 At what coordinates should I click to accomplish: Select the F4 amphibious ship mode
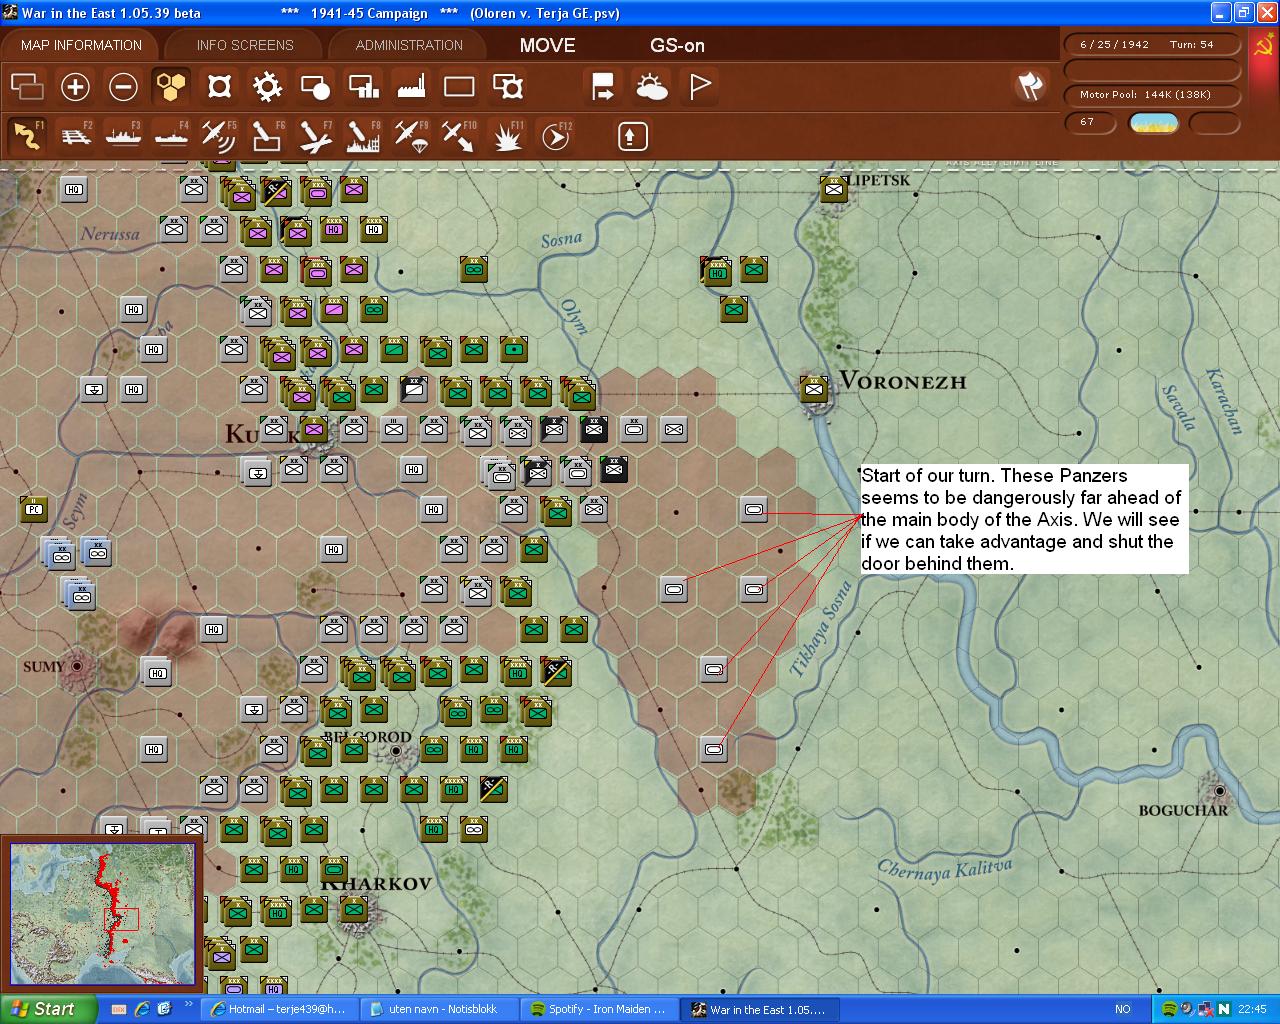point(171,136)
